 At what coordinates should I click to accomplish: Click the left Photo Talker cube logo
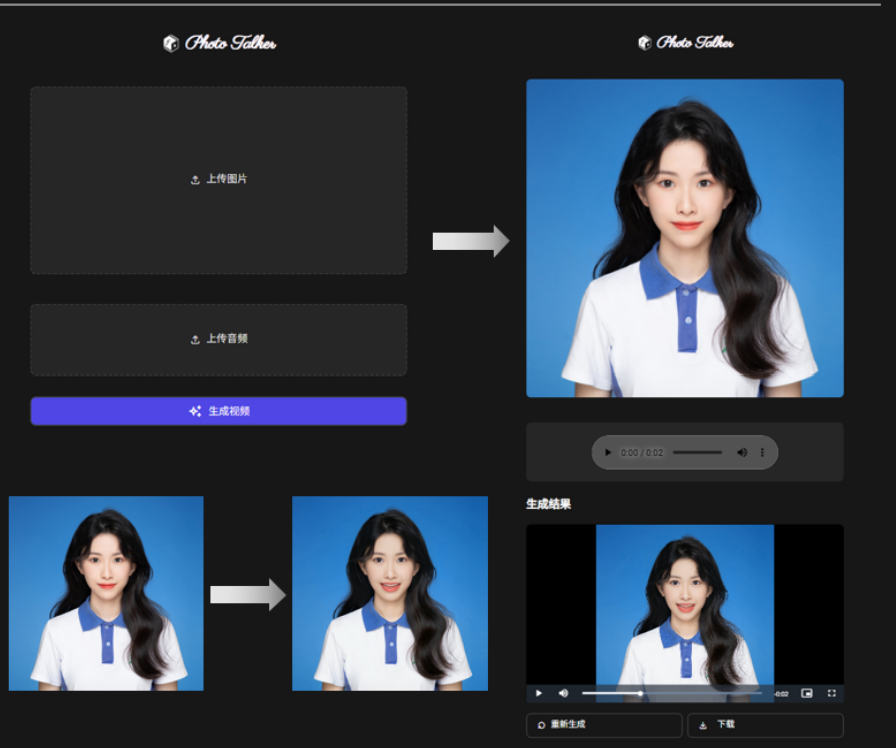[170, 43]
